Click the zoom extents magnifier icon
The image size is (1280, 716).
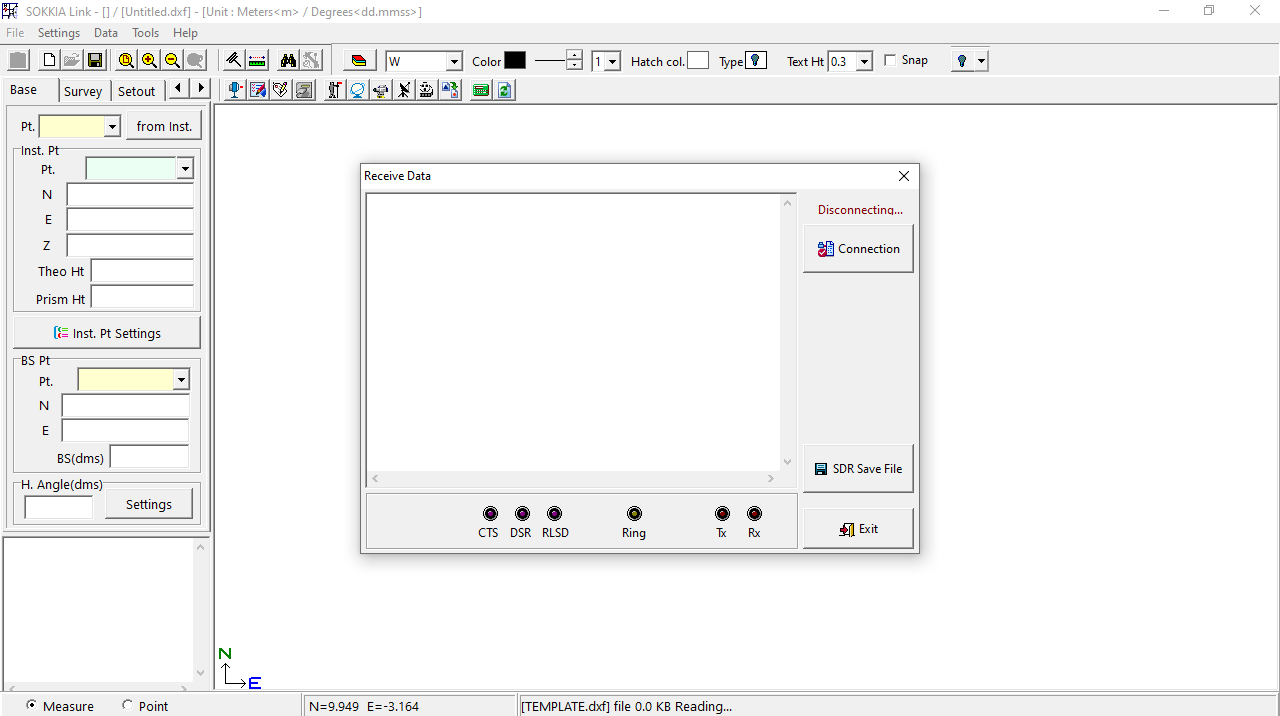tap(126, 60)
